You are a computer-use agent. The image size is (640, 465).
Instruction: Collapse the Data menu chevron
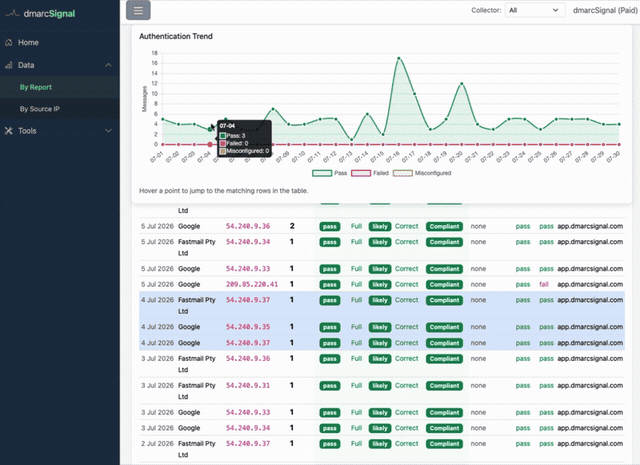coord(108,65)
